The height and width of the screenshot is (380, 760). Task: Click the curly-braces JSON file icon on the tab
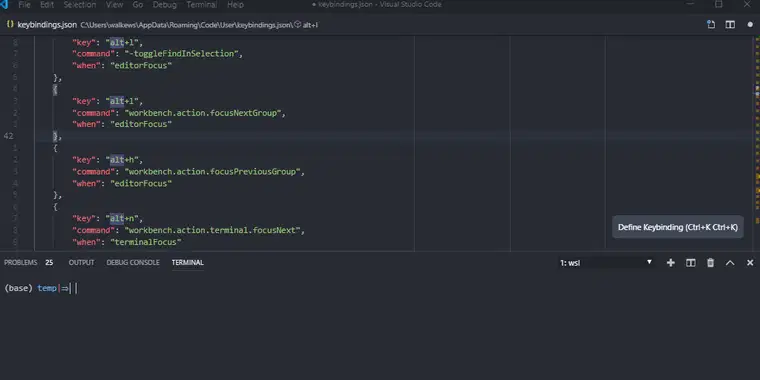point(10,24)
